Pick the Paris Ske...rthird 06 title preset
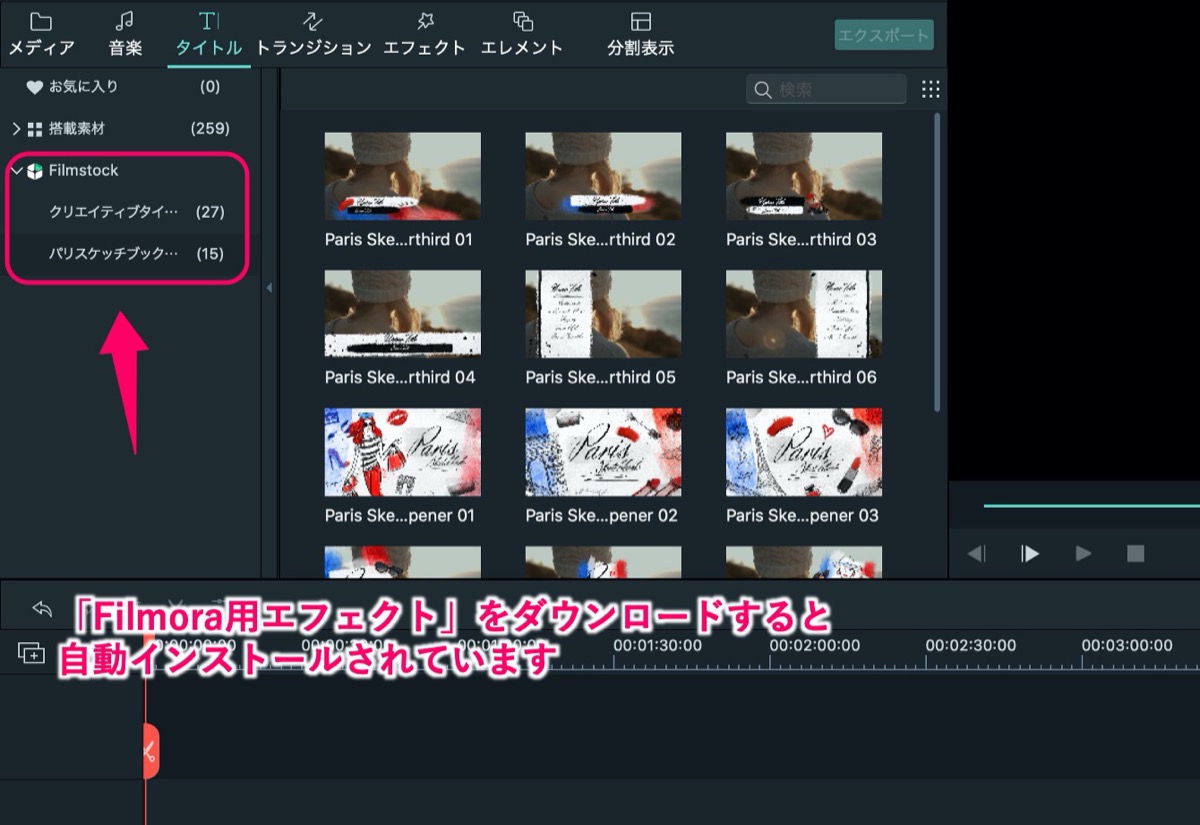The image size is (1200, 825). [x=804, y=314]
